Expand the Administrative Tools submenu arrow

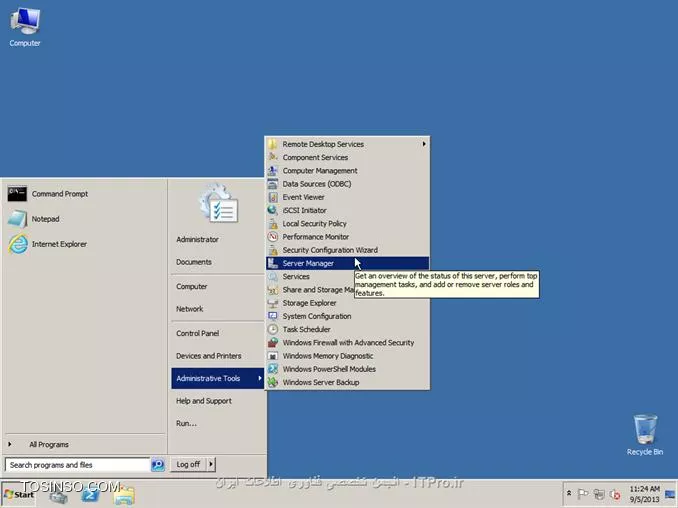259,378
